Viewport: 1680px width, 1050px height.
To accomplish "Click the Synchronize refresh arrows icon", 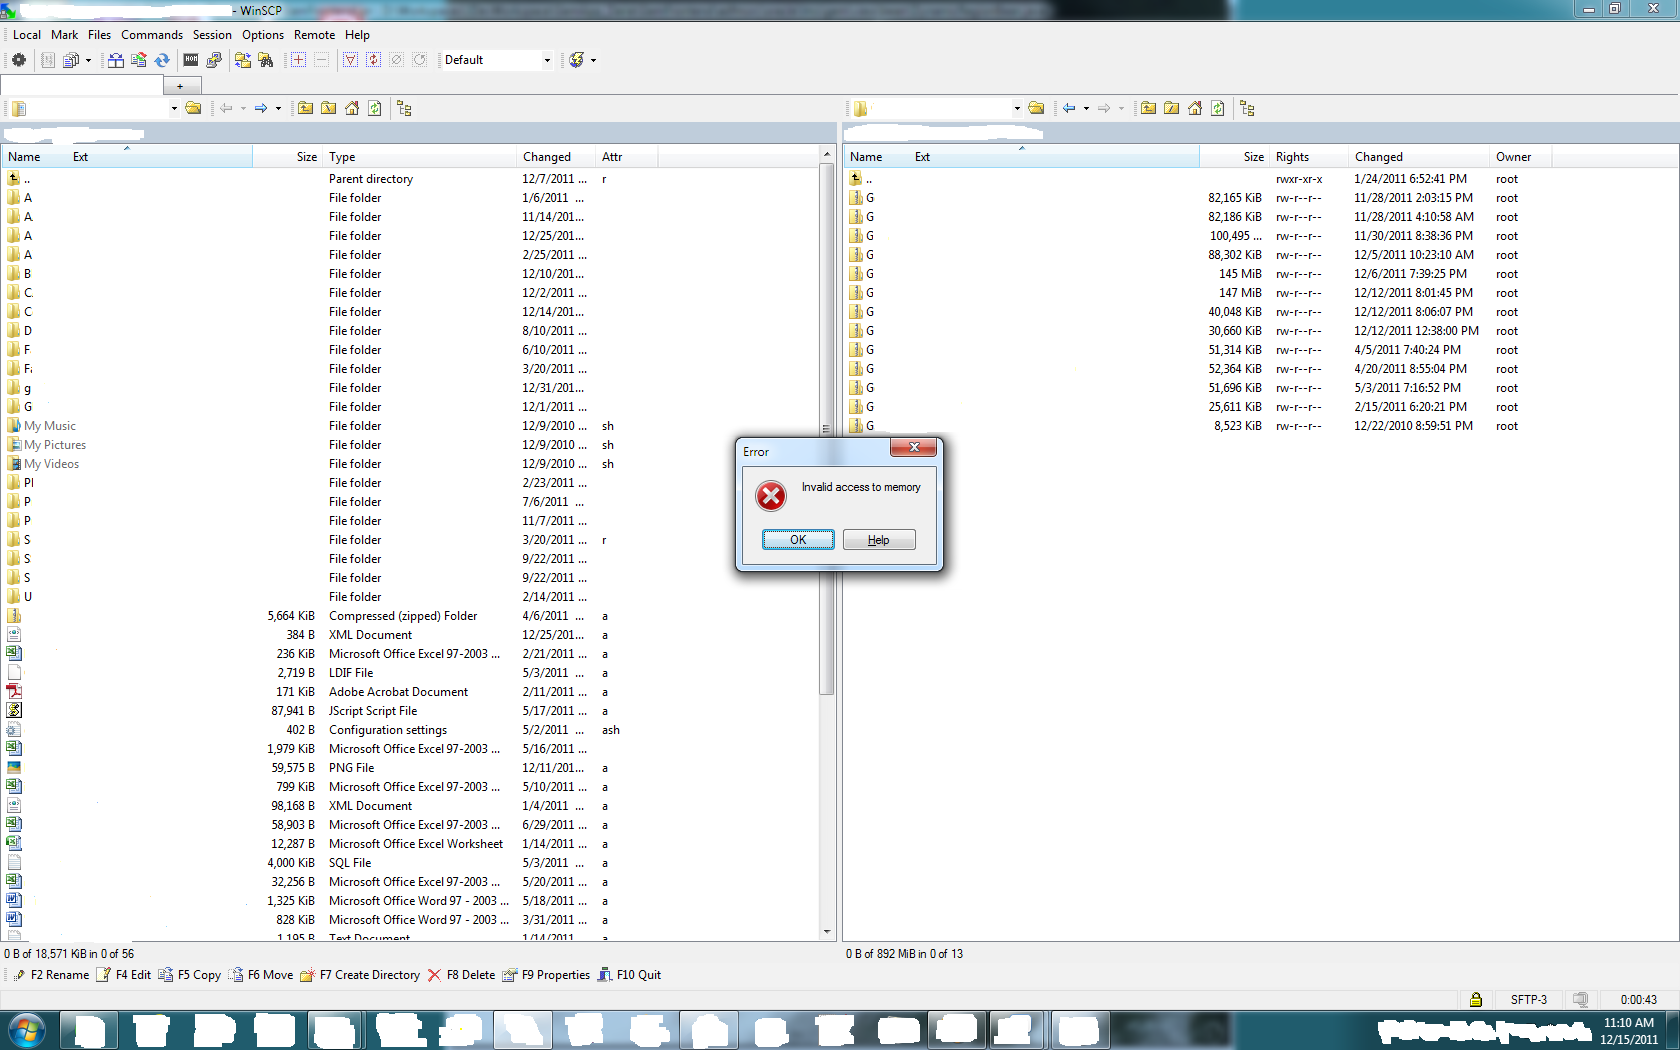I will coord(162,60).
